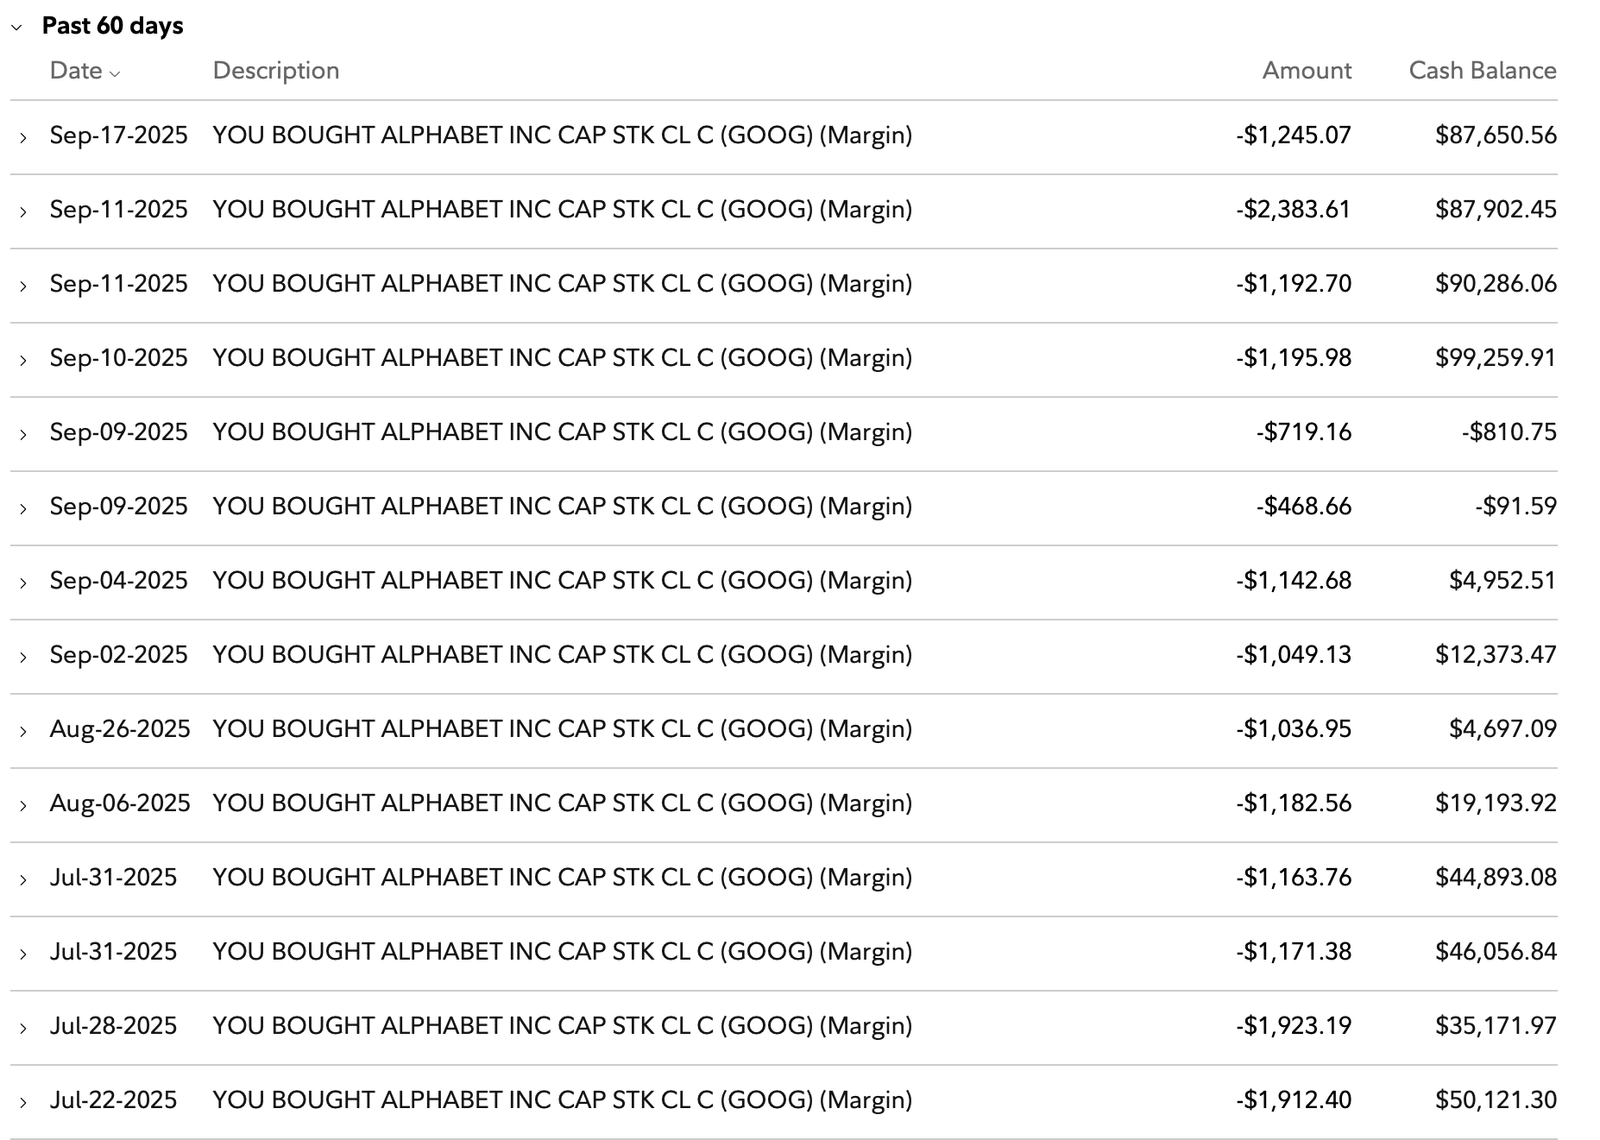Expand the Sep-02-2025 transaction row

click(23, 656)
